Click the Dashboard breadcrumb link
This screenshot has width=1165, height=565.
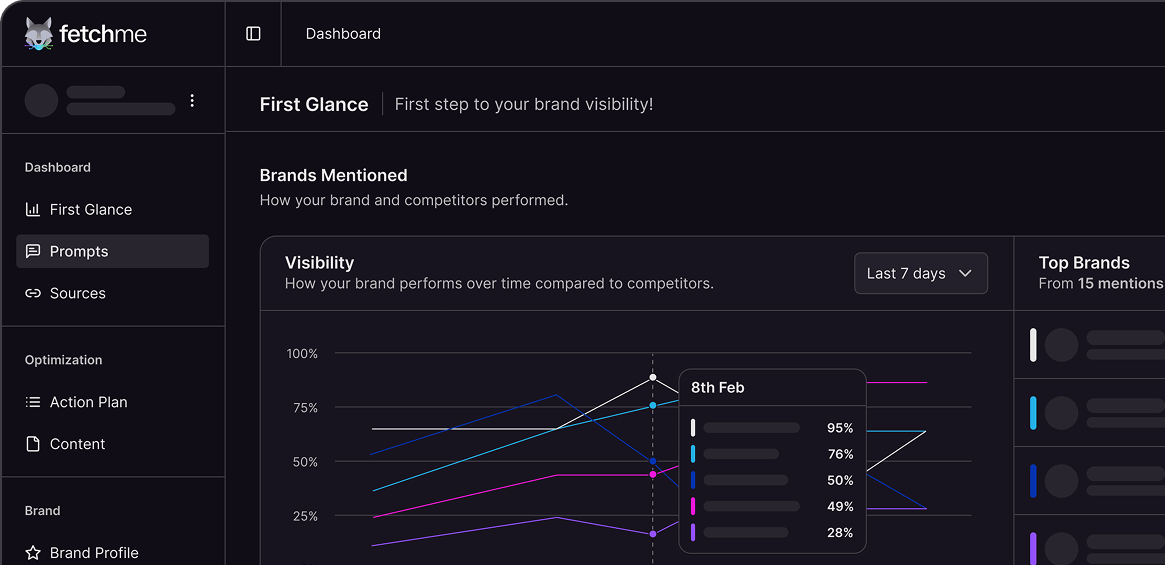[343, 34]
